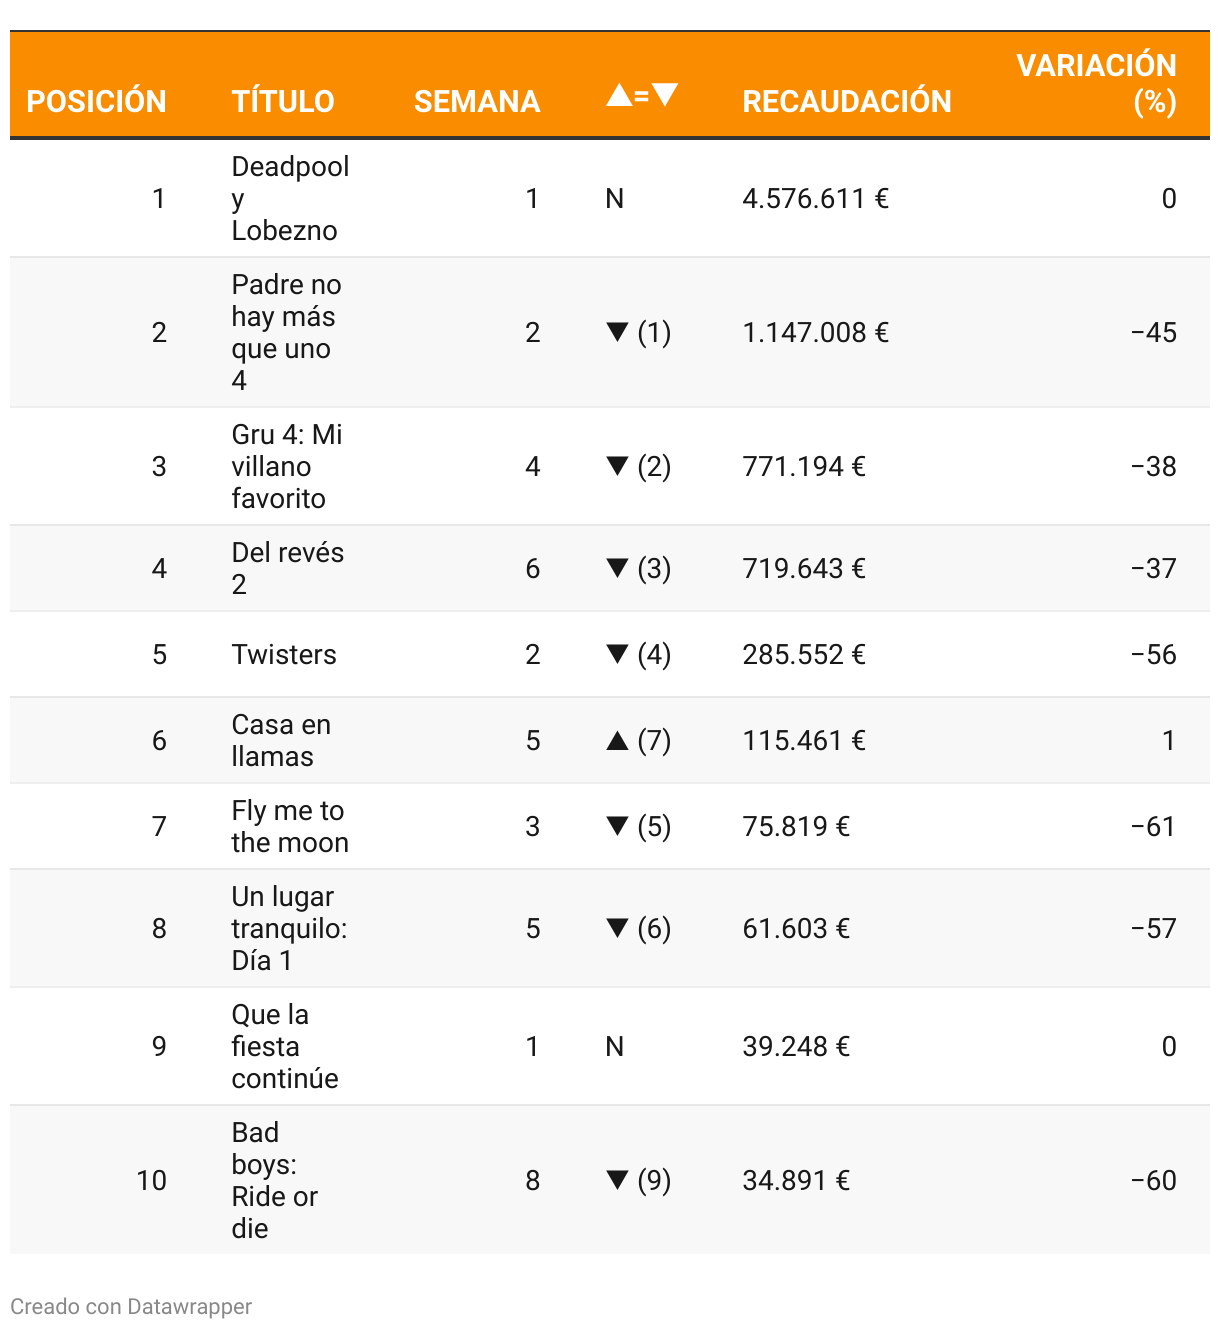Open the Creado con Datawrapper link
Viewport: 1220px width, 1330px height.
[x=131, y=1306]
